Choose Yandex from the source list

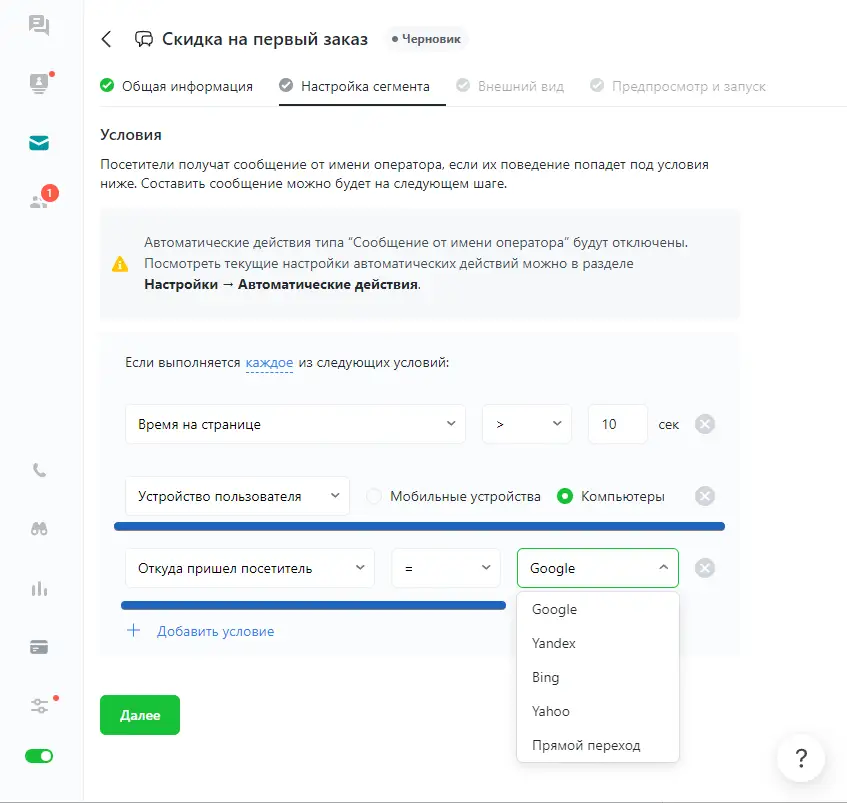[554, 644]
